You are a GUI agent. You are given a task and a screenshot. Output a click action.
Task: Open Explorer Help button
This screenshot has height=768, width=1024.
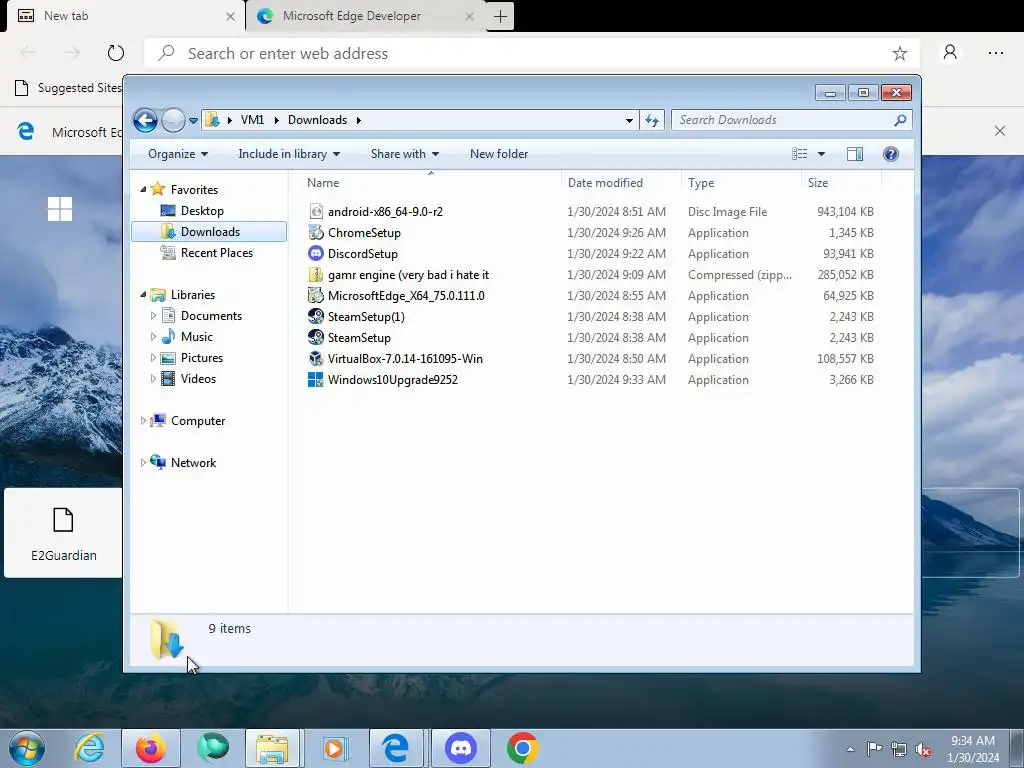[891, 154]
